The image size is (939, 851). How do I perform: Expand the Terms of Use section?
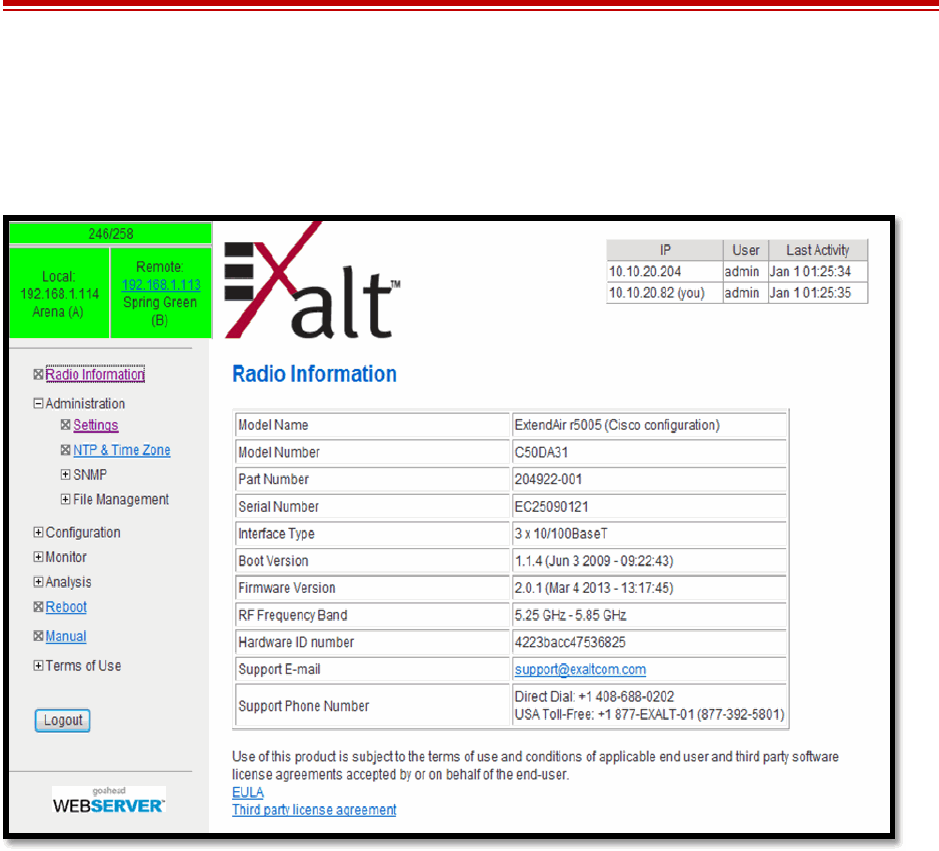coord(38,666)
